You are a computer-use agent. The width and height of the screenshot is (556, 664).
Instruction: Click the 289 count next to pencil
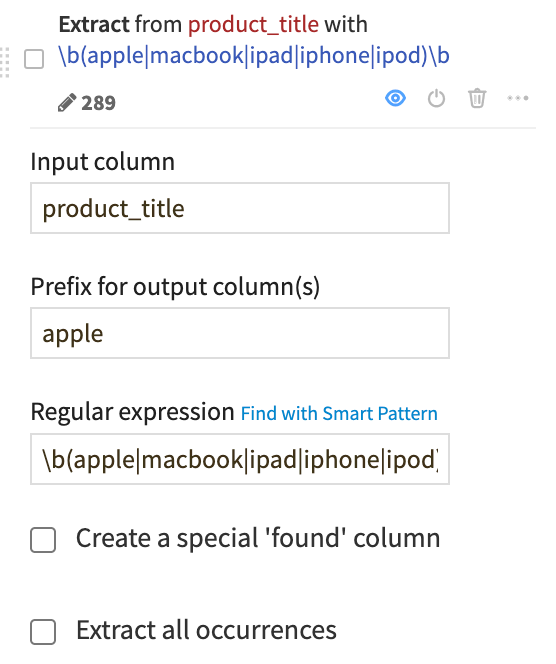tap(98, 103)
